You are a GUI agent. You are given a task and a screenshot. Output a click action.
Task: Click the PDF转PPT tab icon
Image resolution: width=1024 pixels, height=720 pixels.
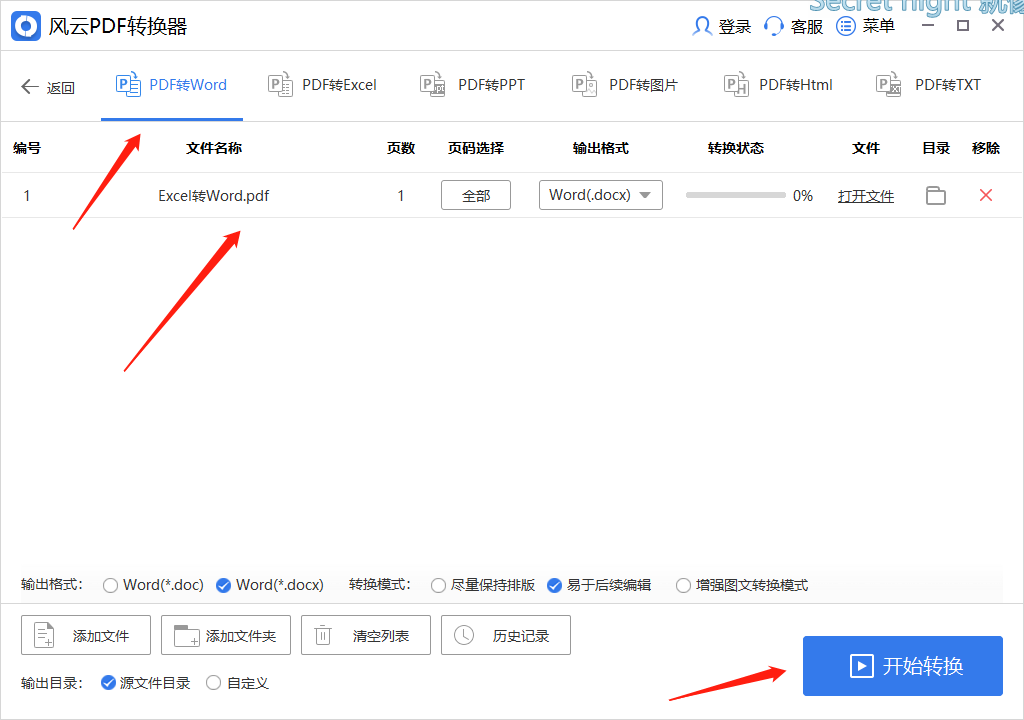click(432, 84)
